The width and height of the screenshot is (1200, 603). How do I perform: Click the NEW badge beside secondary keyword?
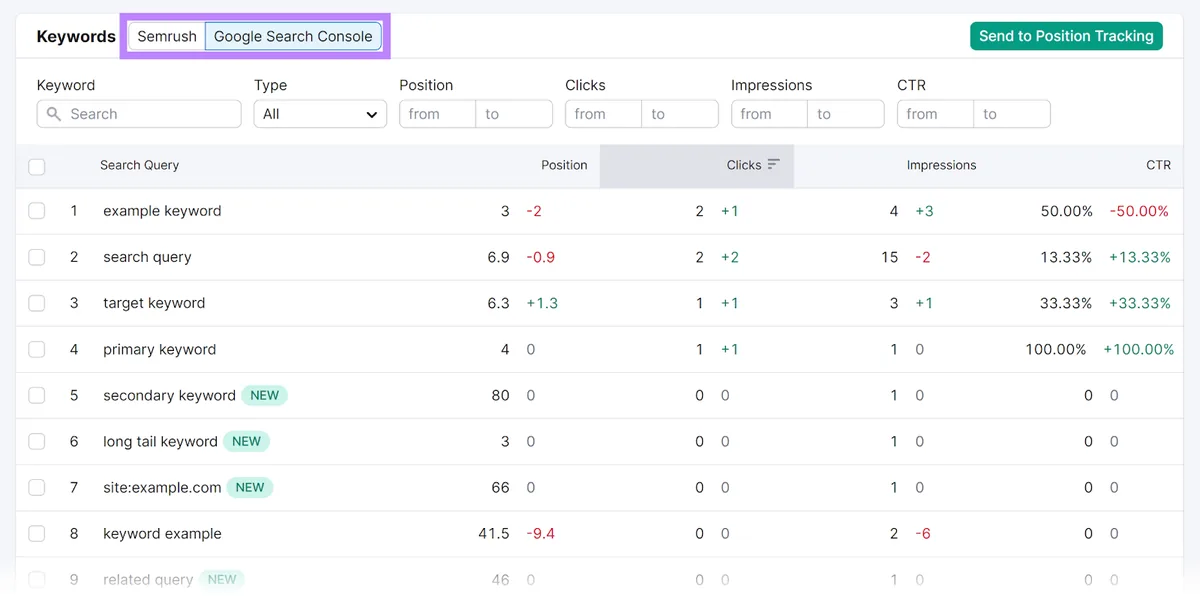click(x=265, y=395)
